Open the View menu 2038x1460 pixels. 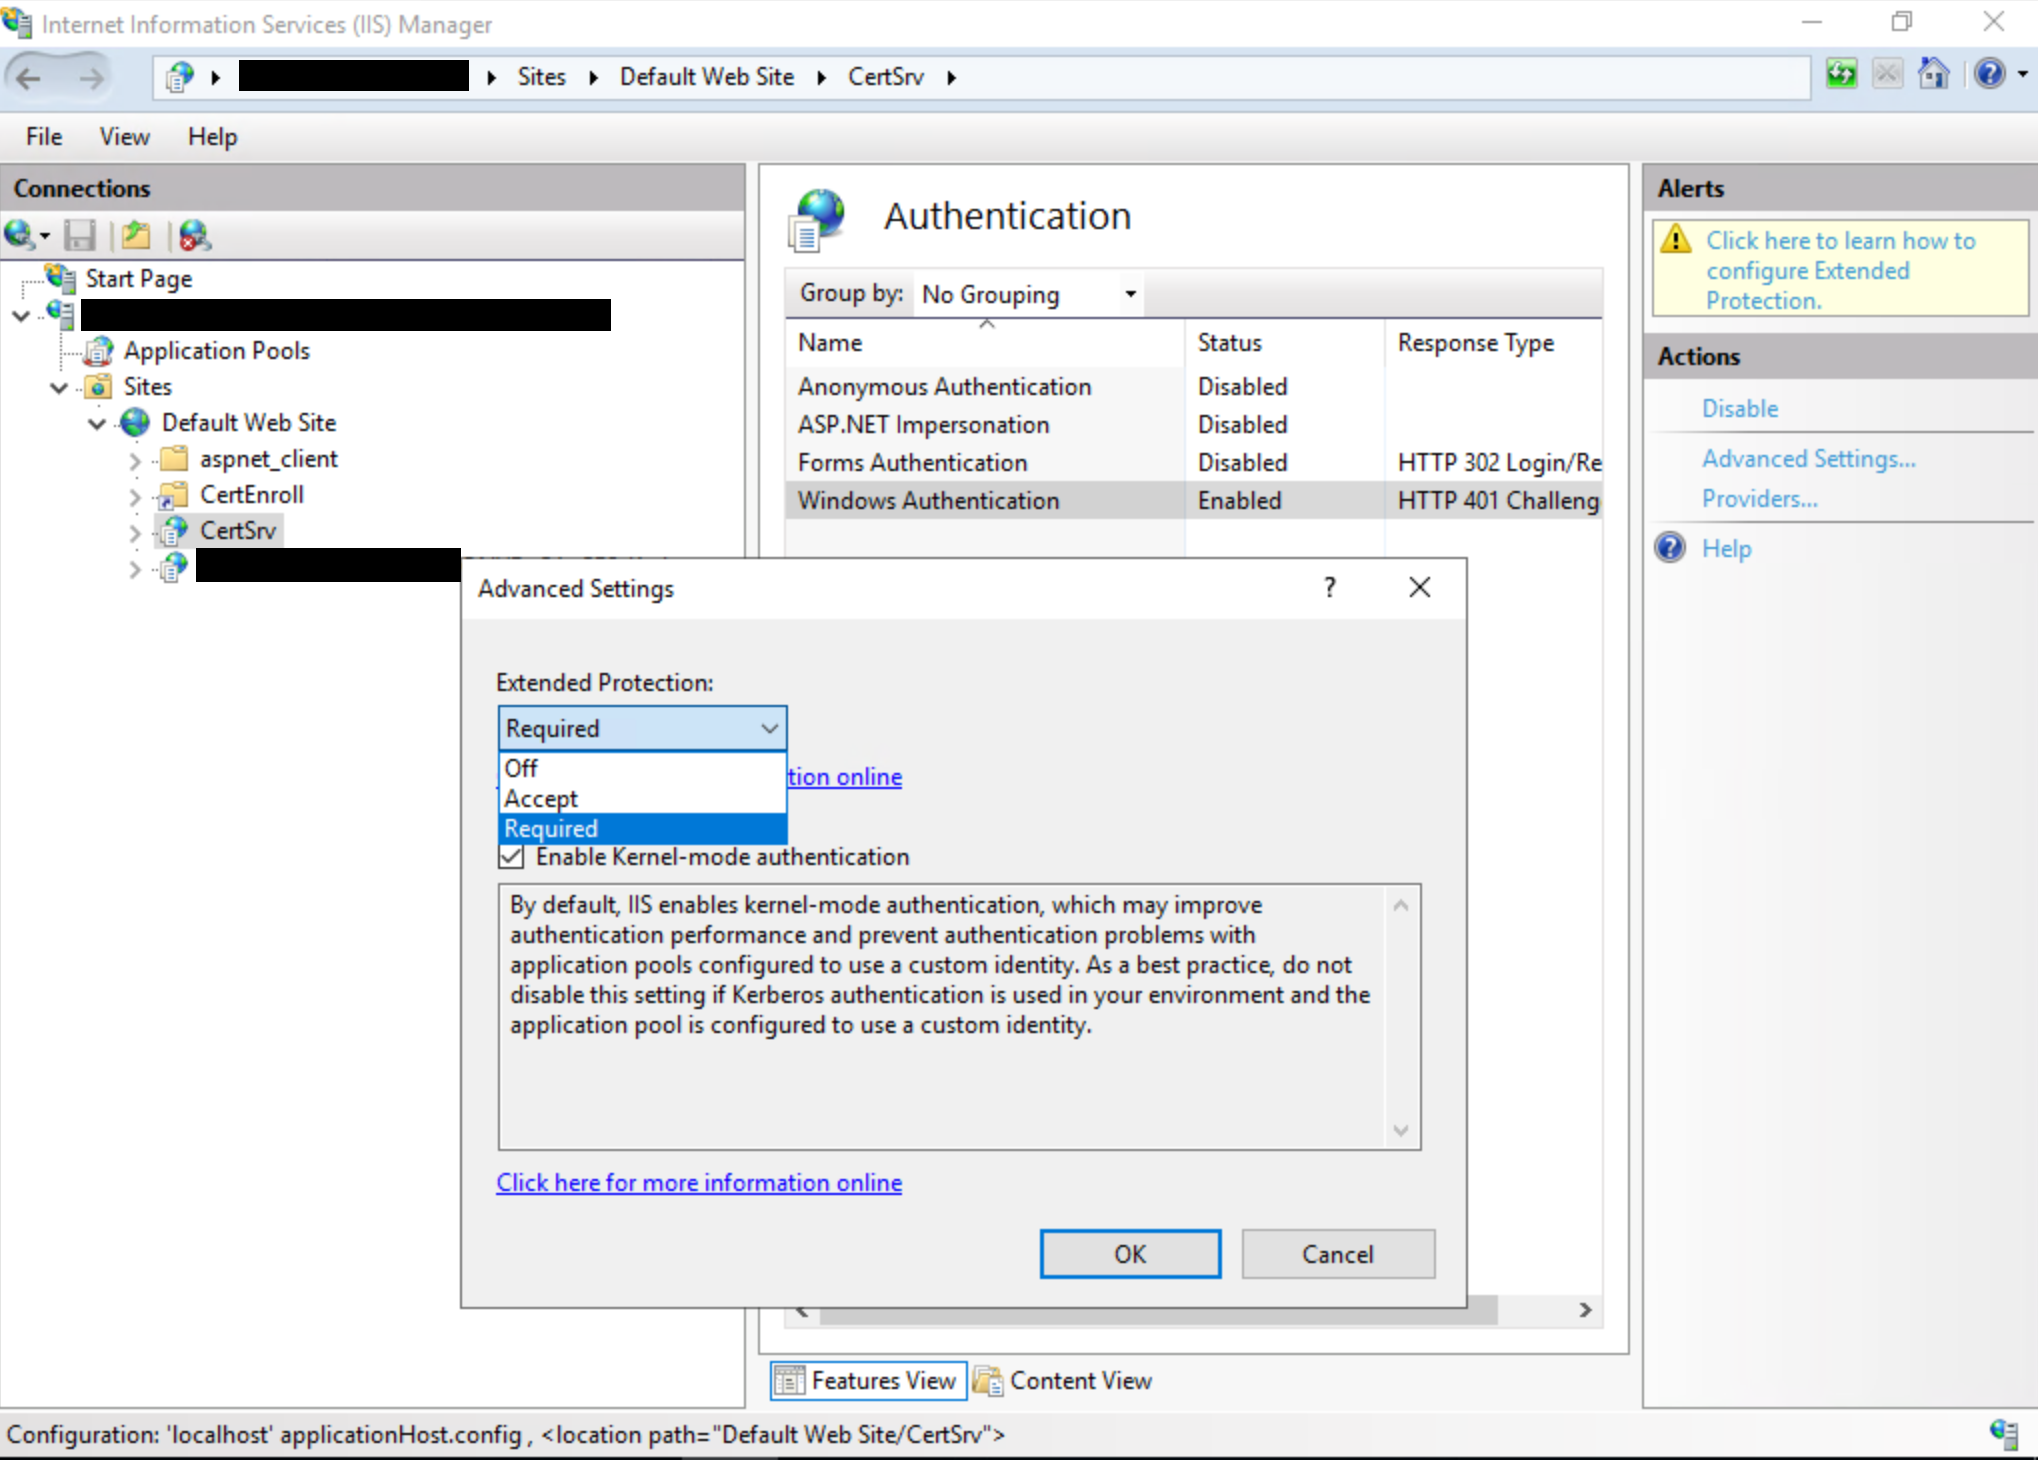point(125,136)
